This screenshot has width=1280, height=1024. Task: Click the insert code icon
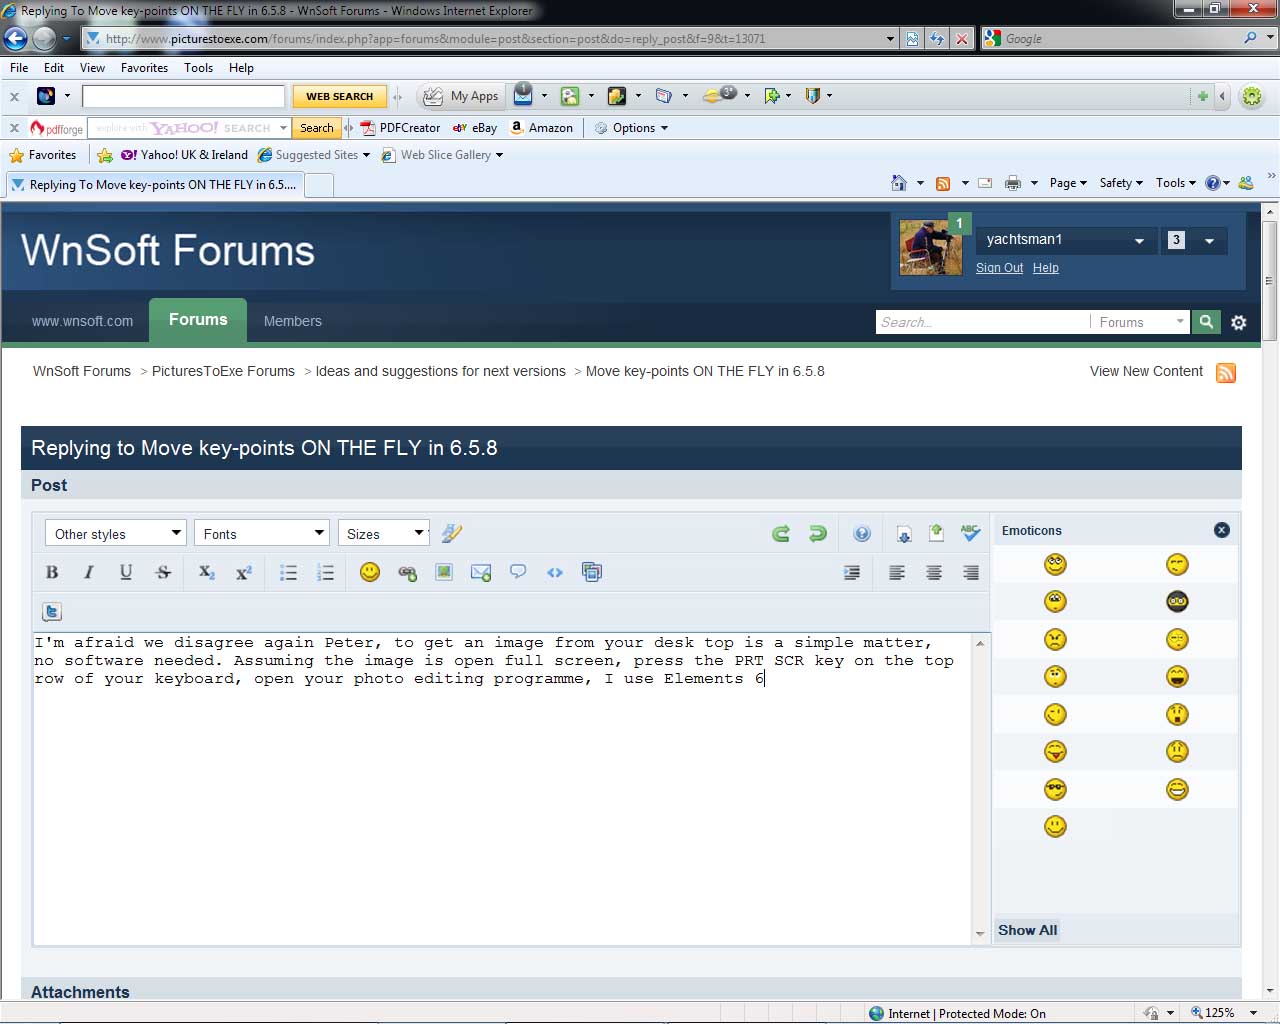pyautogui.click(x=555, y=573)
